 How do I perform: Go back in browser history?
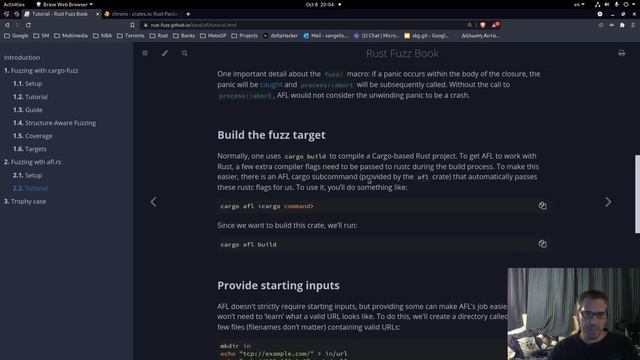coord(7,25)
